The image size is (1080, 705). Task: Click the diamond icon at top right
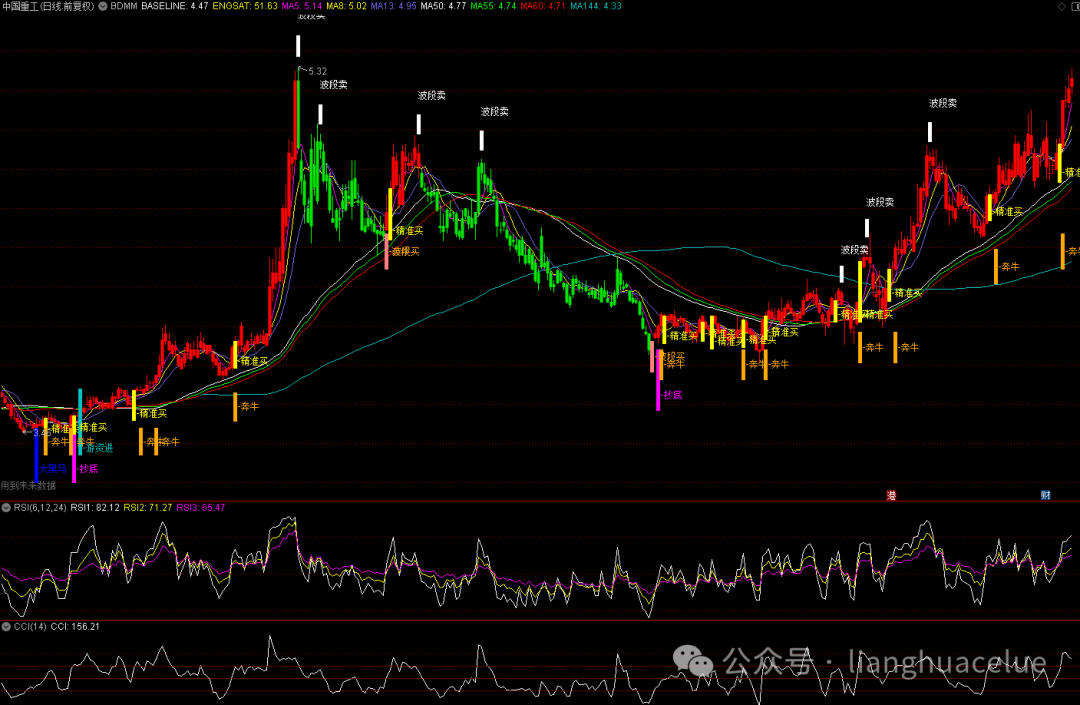coord(1061,6)
